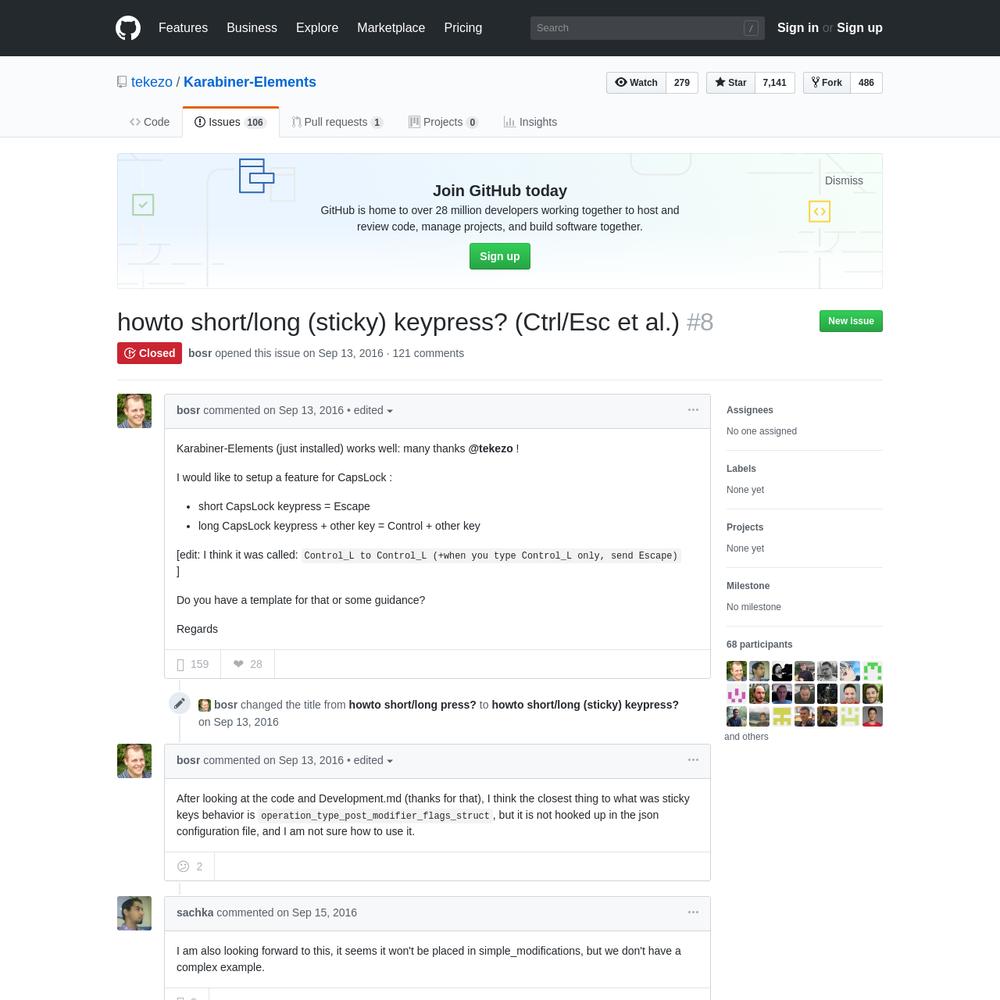Click the green pixel identicon participant avatar in the top row

coord(872,671)
